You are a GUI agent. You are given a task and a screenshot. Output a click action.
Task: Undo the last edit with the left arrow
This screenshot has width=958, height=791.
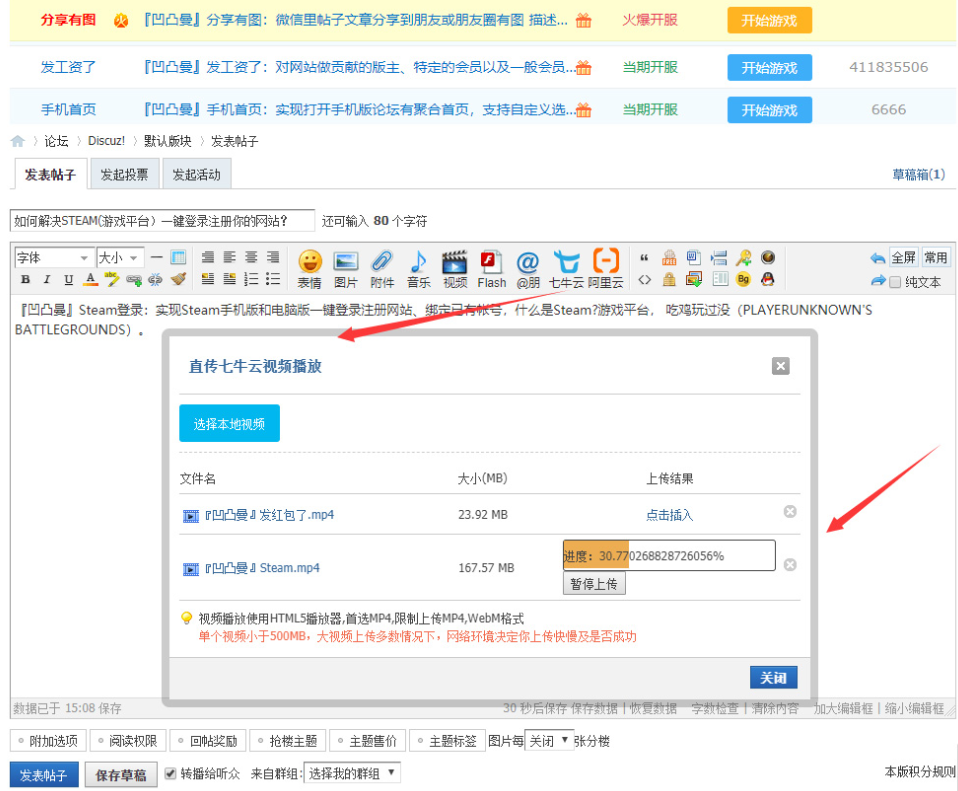tap(877, 258)
